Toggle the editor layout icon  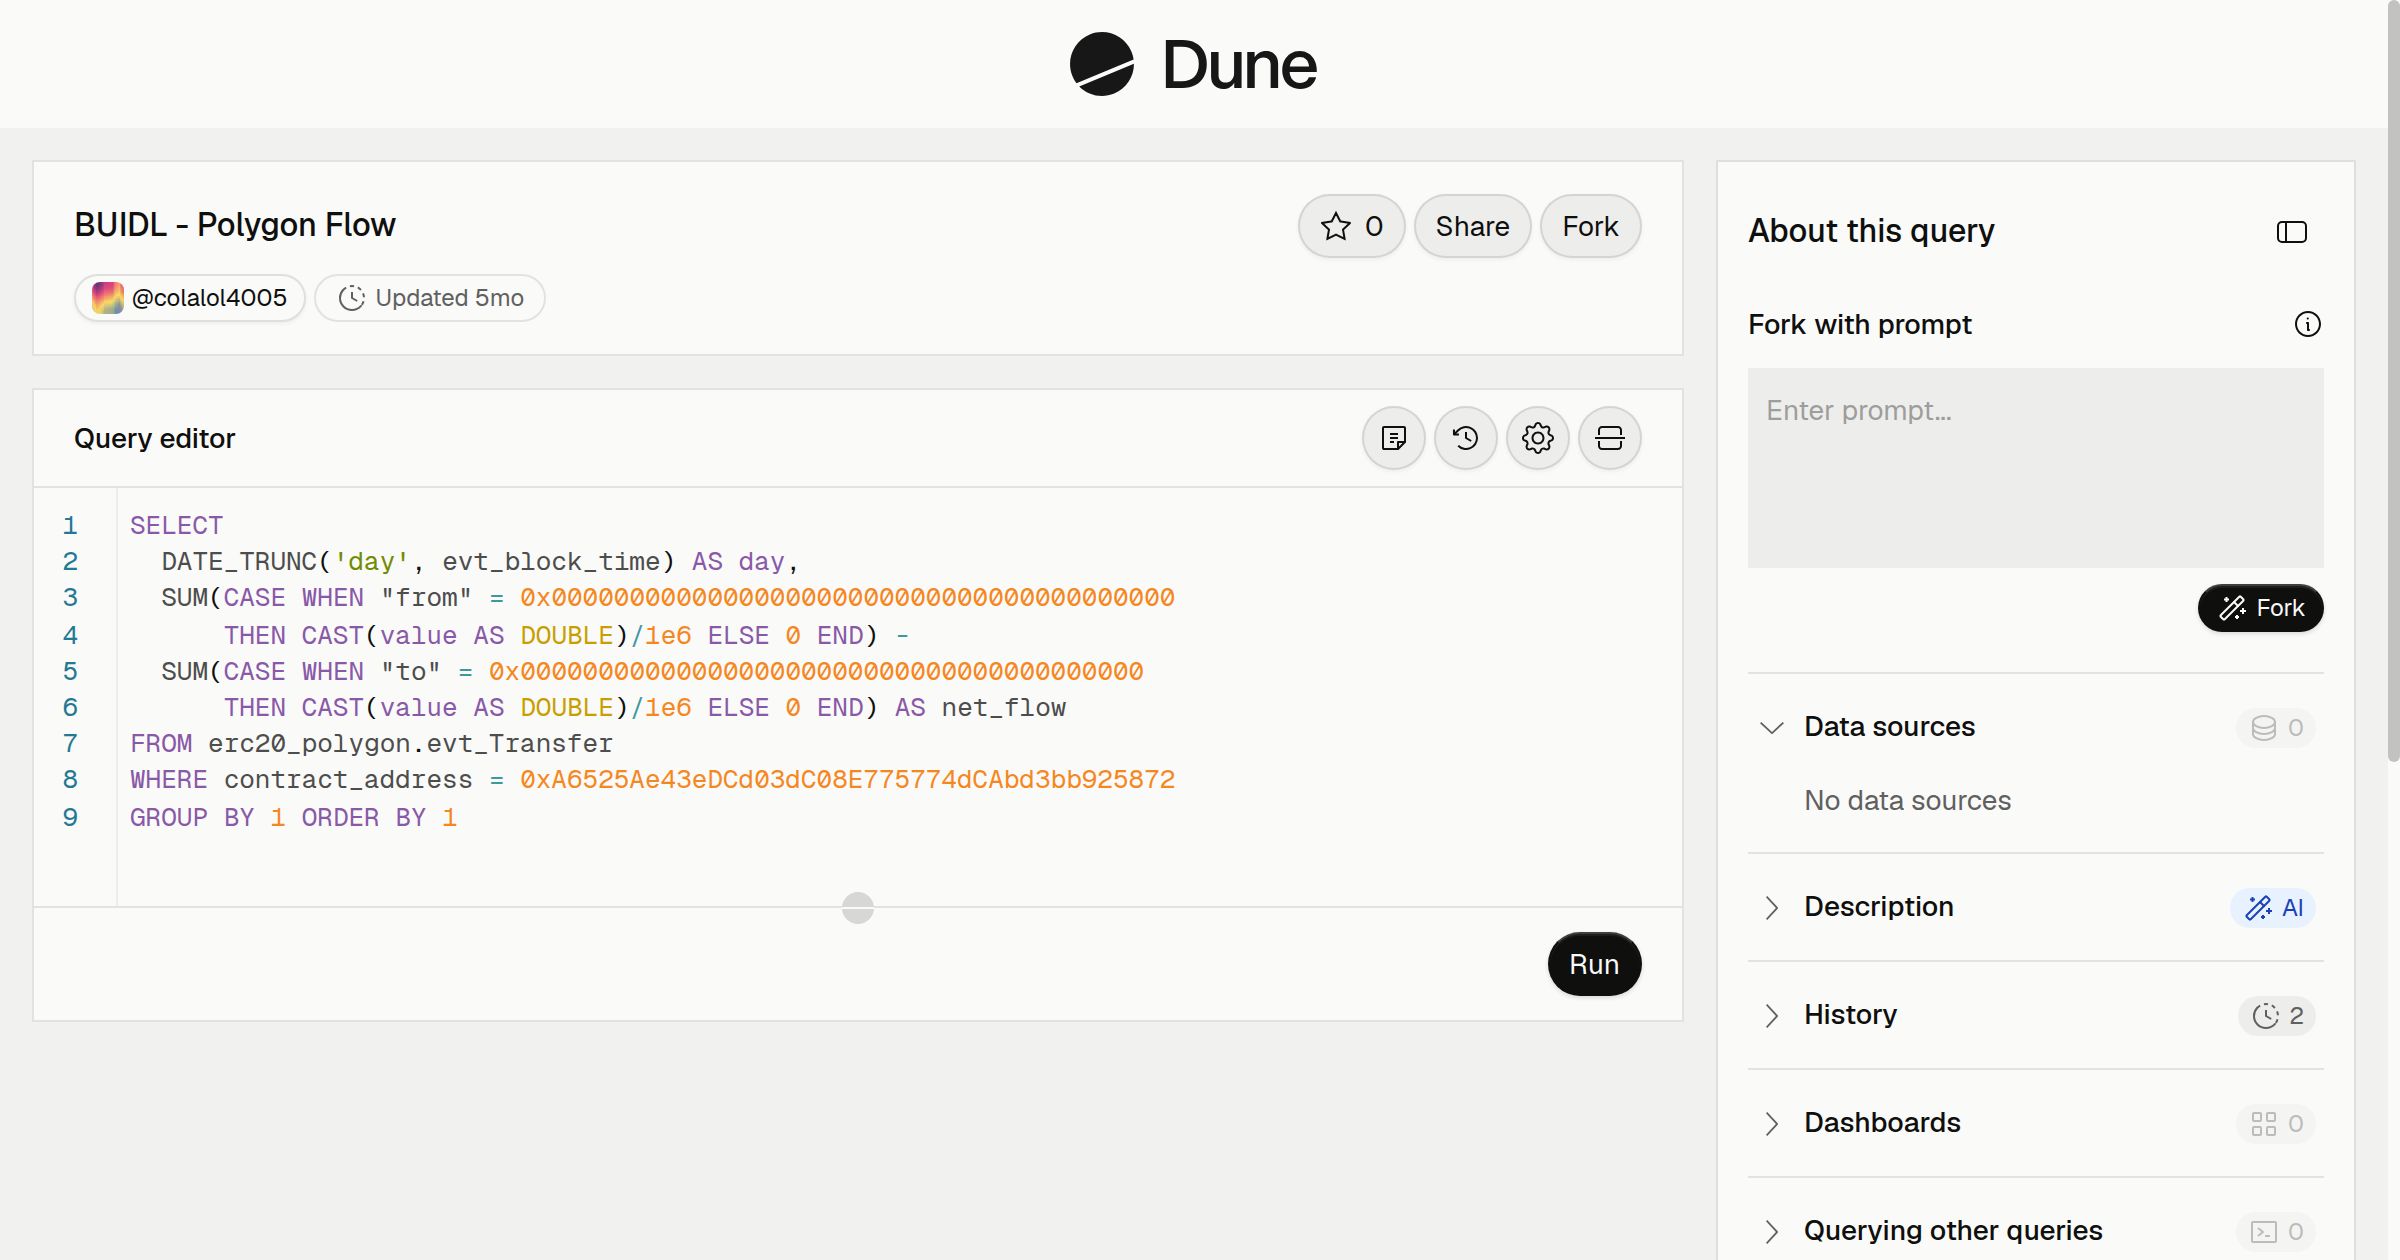tap(1609, 438)
